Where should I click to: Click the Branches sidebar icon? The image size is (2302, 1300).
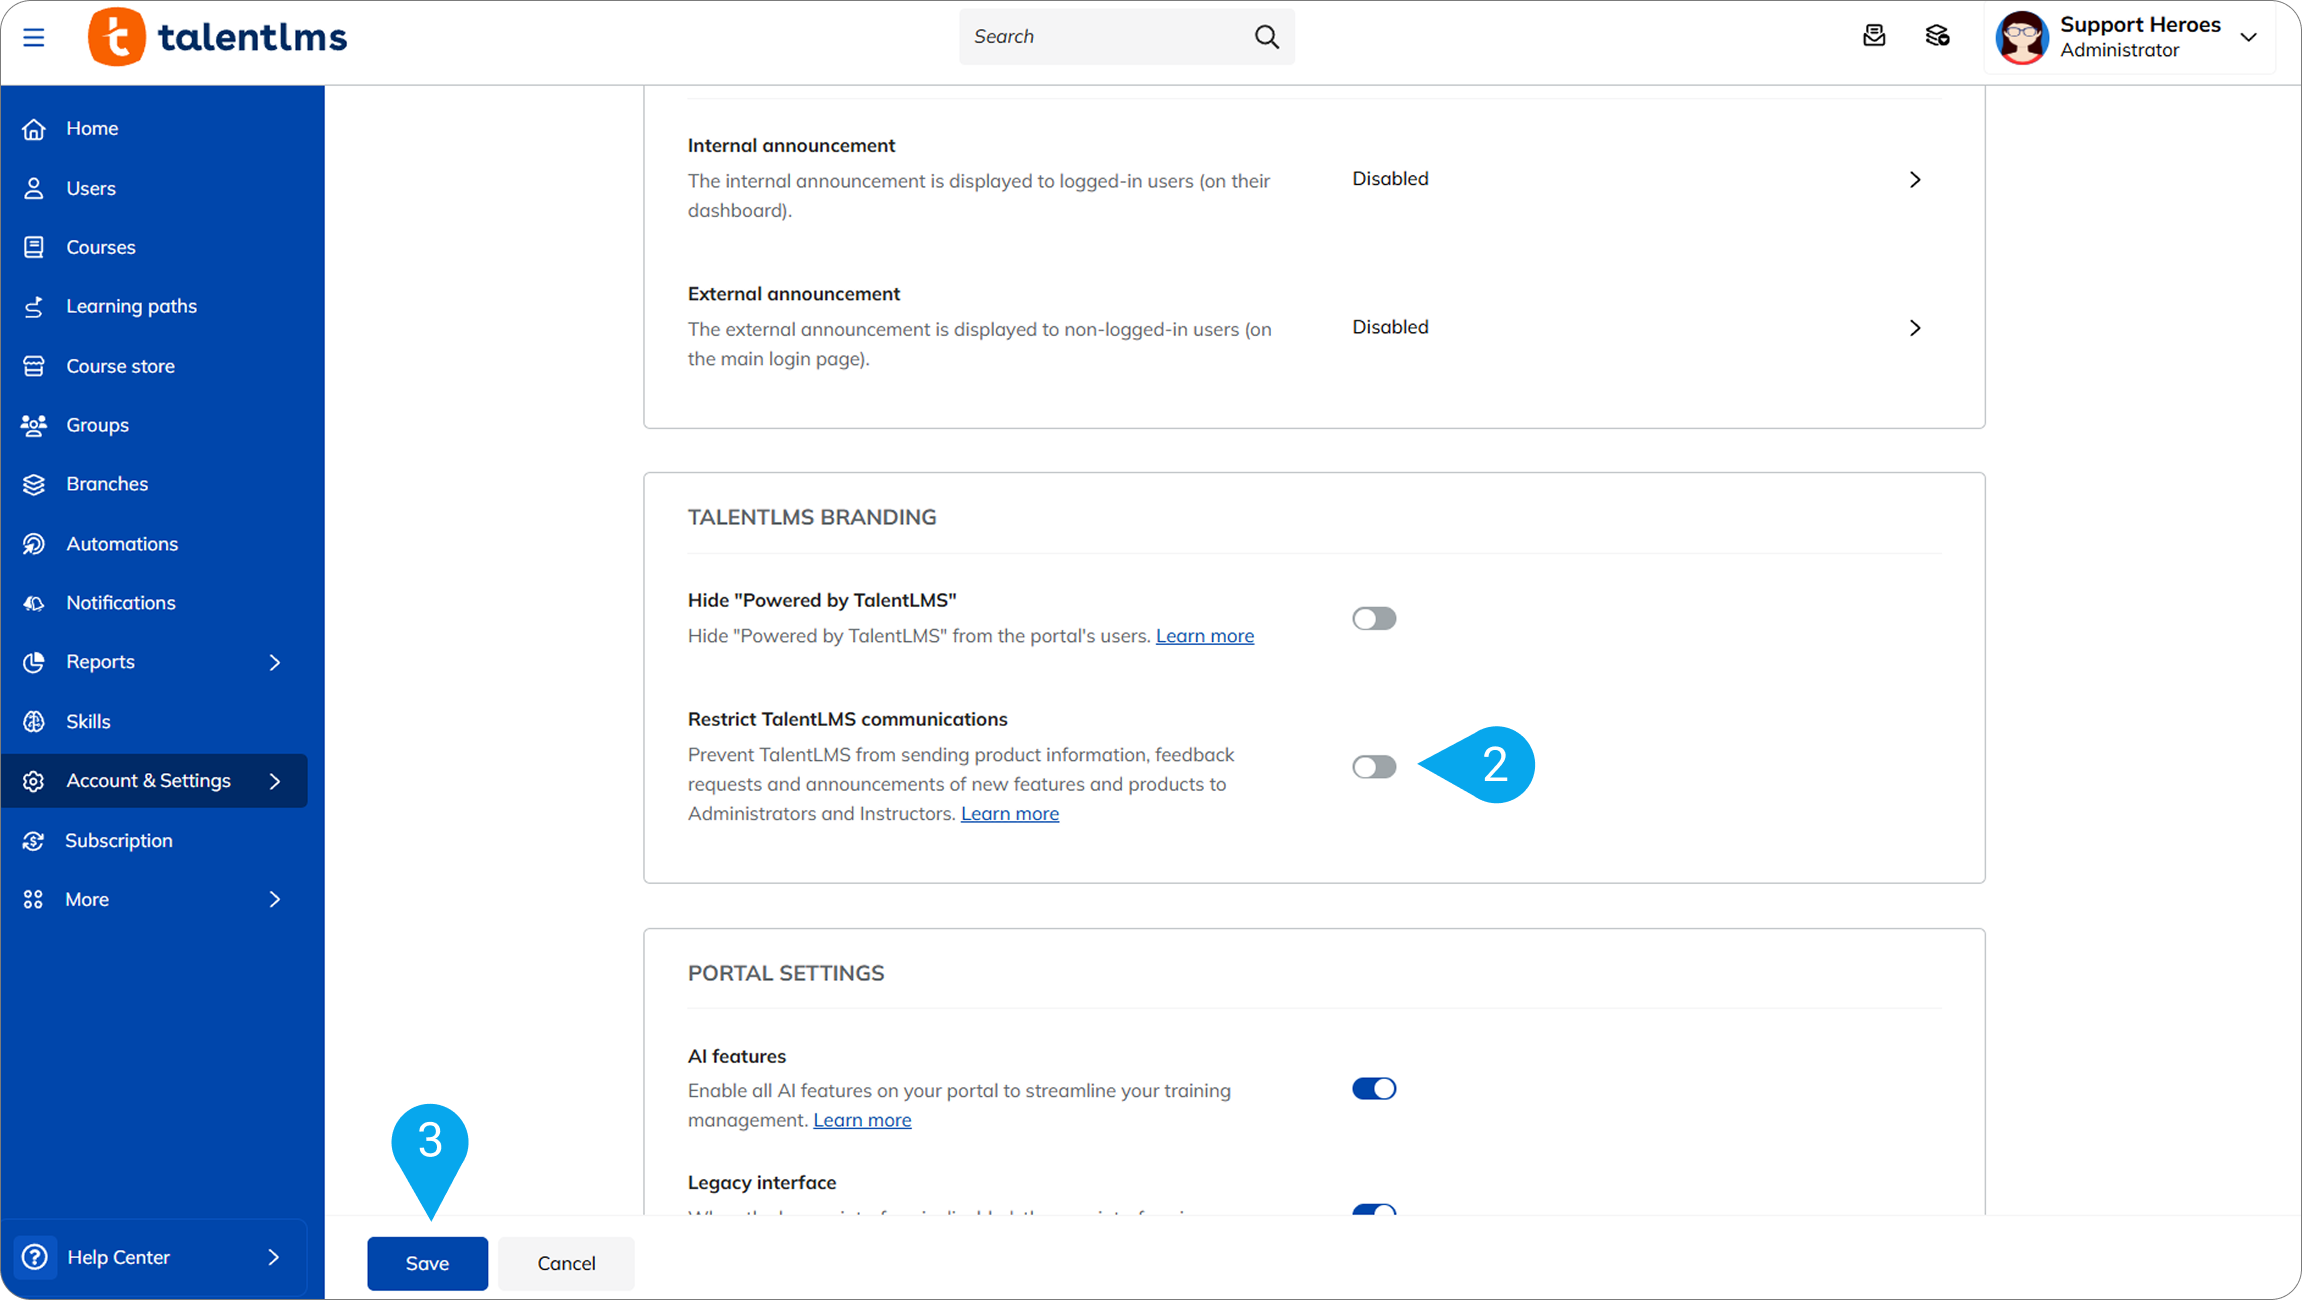pyautogui.click(x=34, y=484)
